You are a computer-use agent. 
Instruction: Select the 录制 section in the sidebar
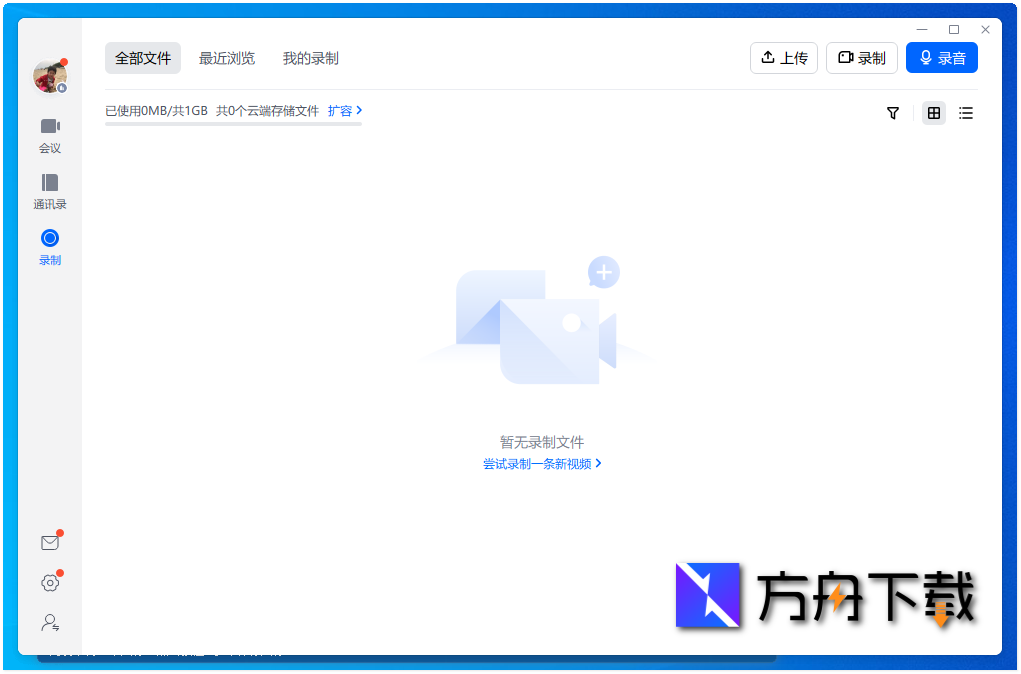pos(50,245)
